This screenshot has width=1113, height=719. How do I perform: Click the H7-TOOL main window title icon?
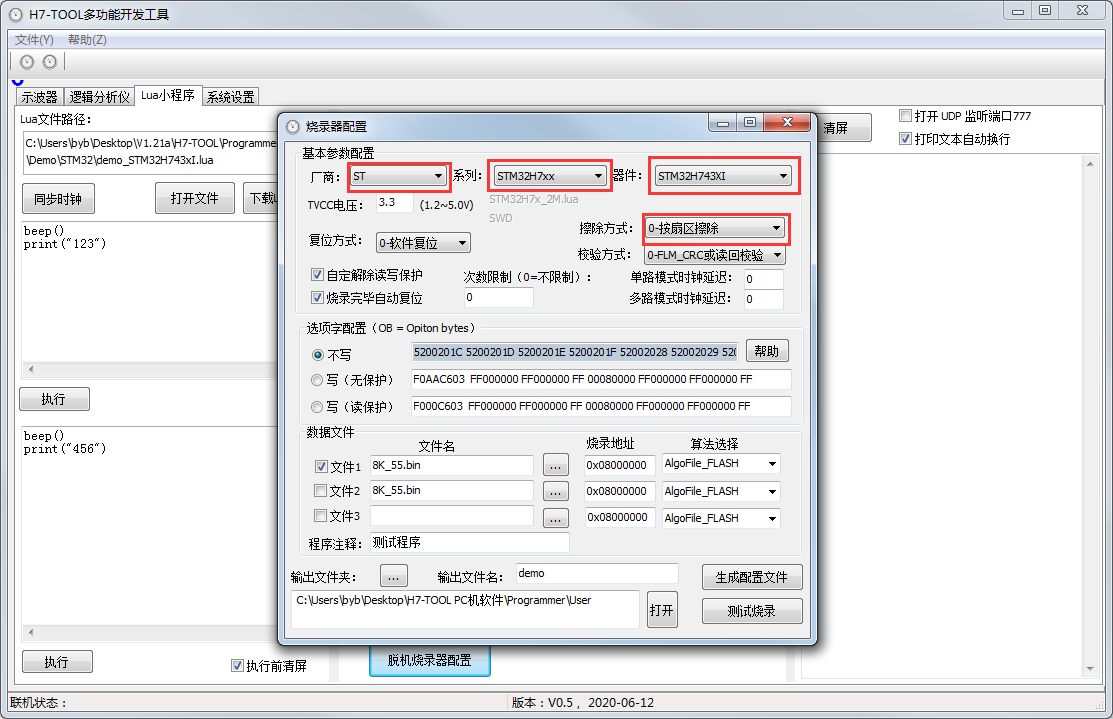tap(16, 14)
